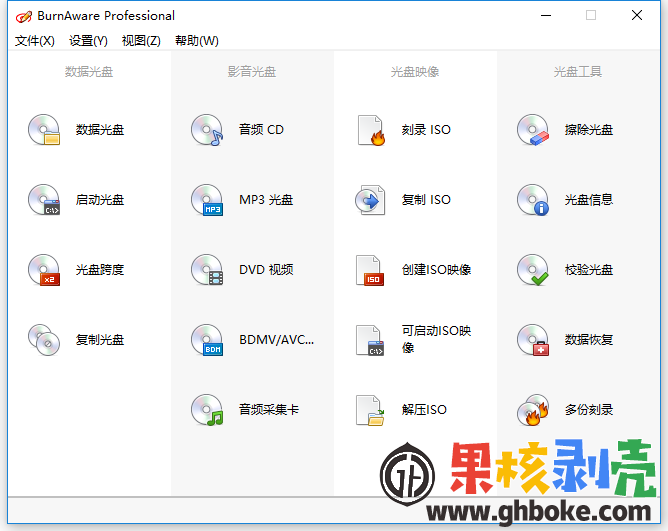This screenshot has height=531, width=668.
Task: Select the 光盘跨度 x2 disc icon
Action: 44,270
